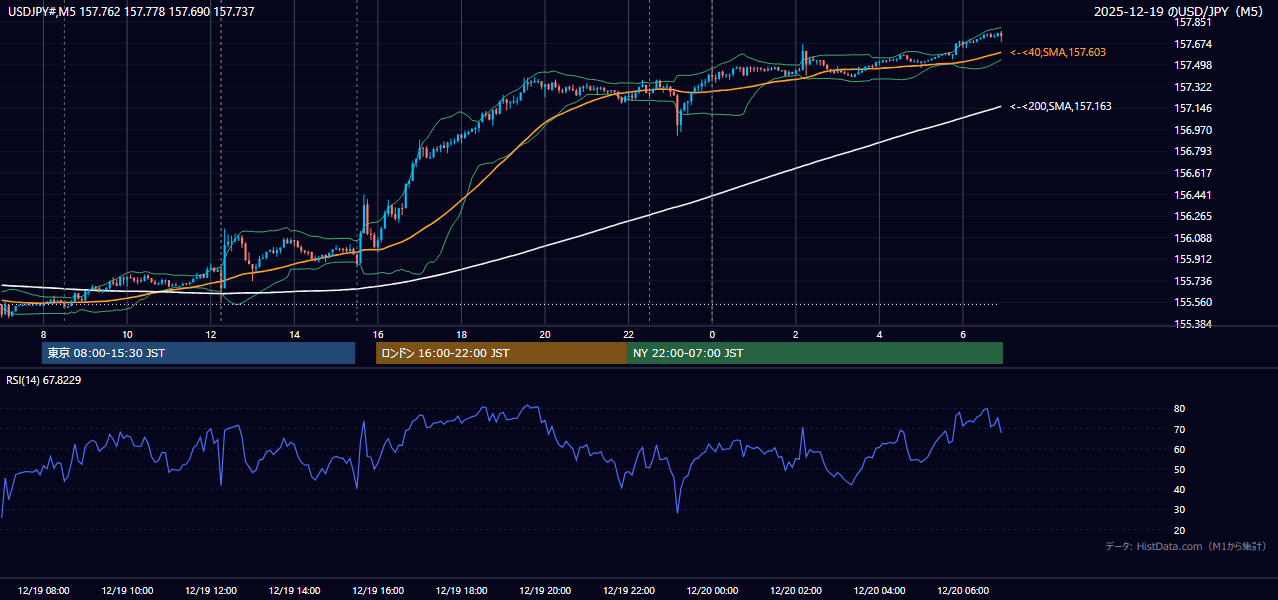The width and height of the screenshot is (1278, 600).
Task: Click hour tick 20 under the price chart
Action: (545, 334)
